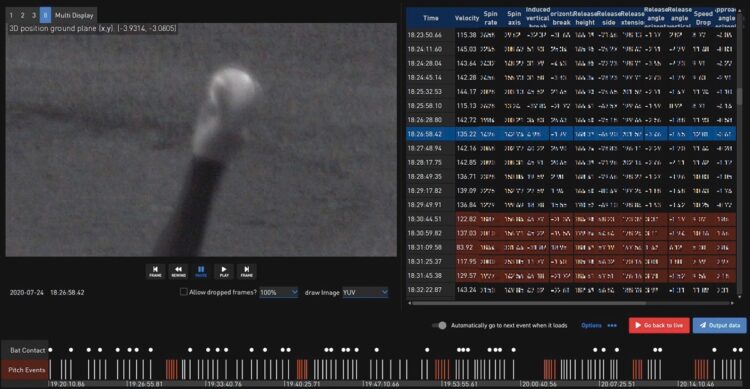Click the Output data button

click(719, 325)
